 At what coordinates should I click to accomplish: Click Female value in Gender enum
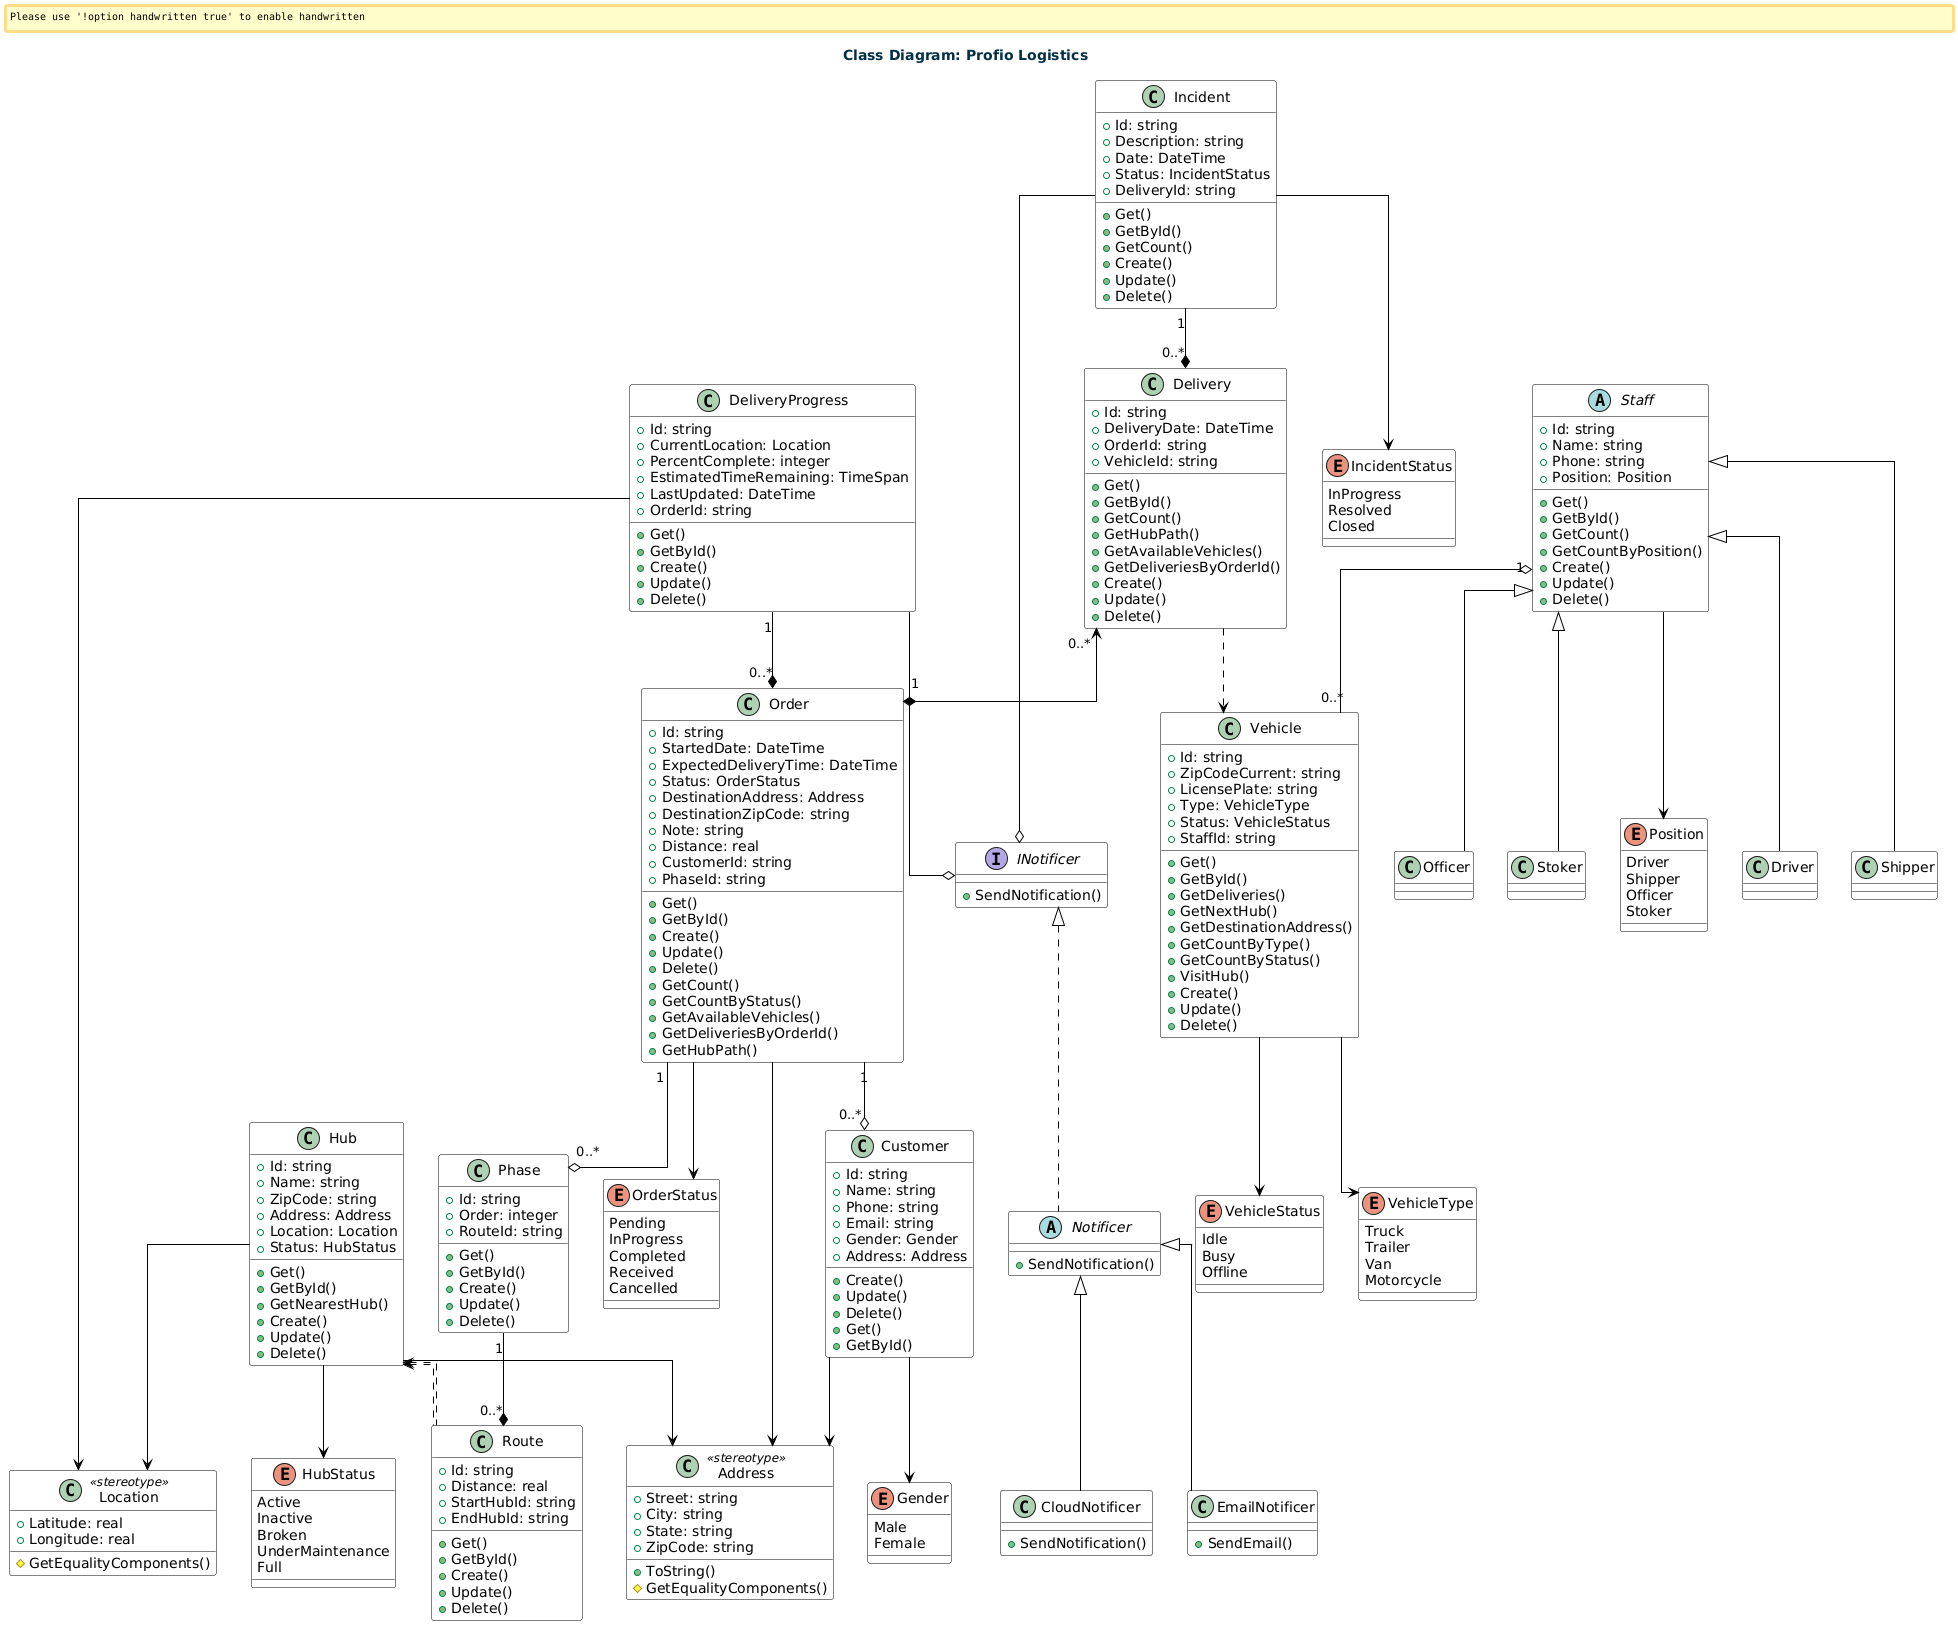pyautogui.click(x=900, y=1543)
